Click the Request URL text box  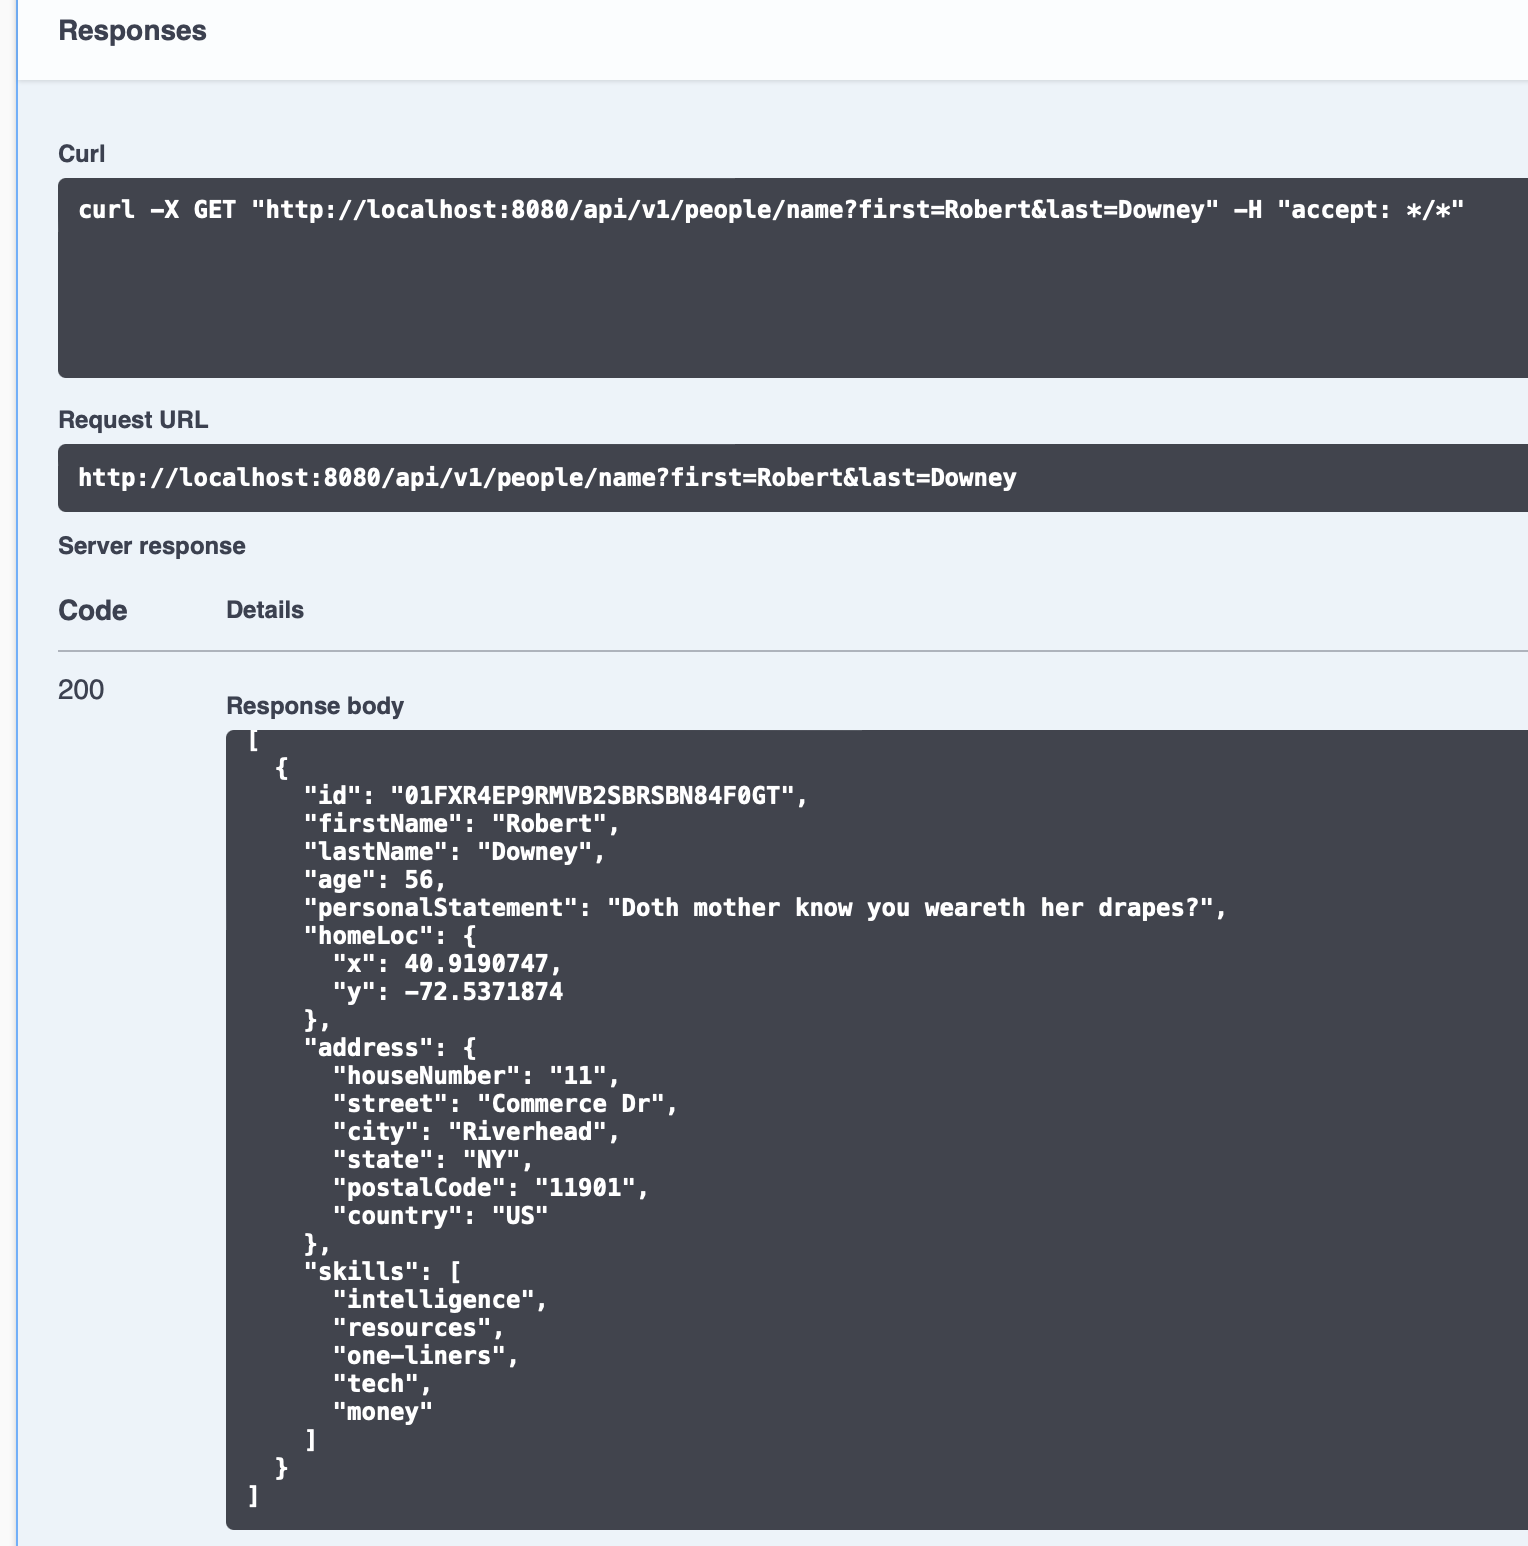point(547,478)
